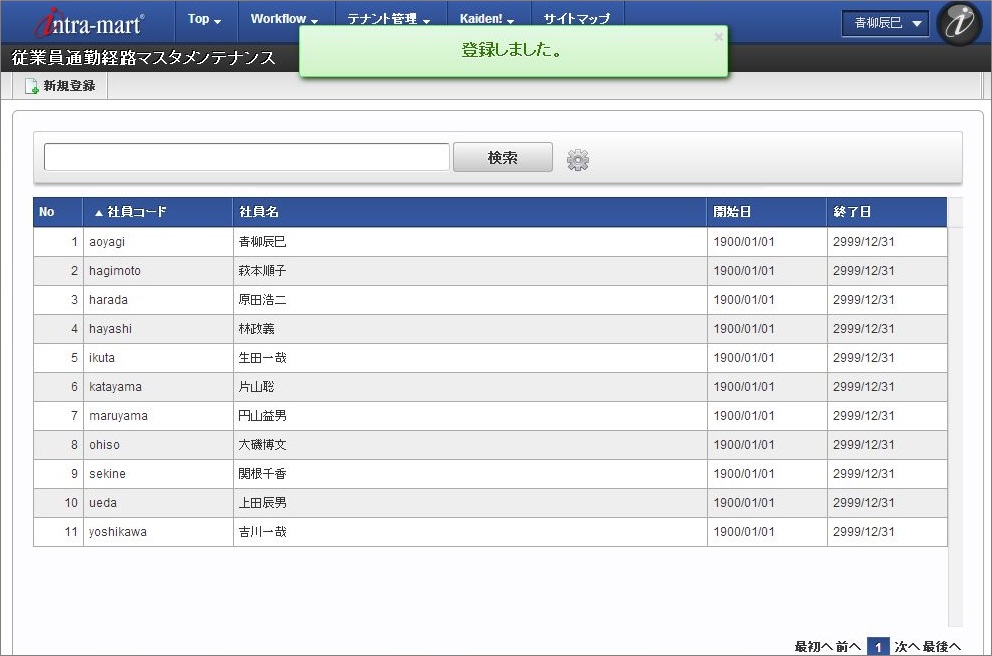The width and height of the screenshot is (992, 656).
Task: Go to previous page via 前へ
Action: click(848, 647)
